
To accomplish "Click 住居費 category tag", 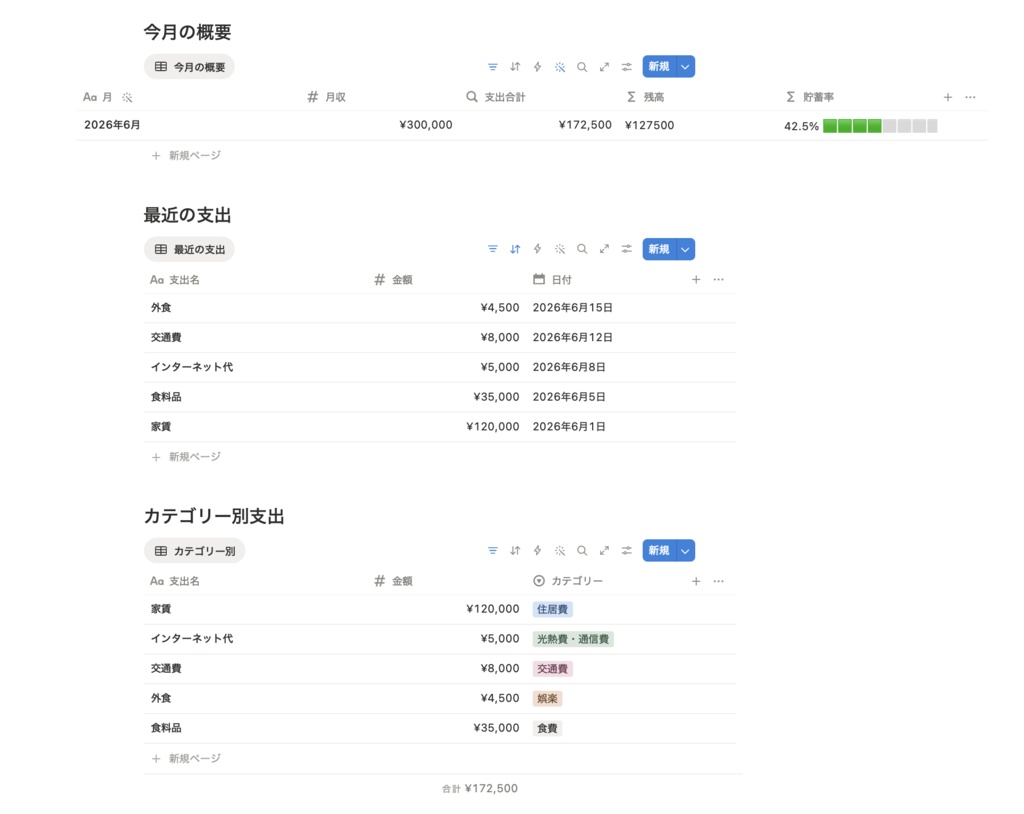I will point(552,610).
